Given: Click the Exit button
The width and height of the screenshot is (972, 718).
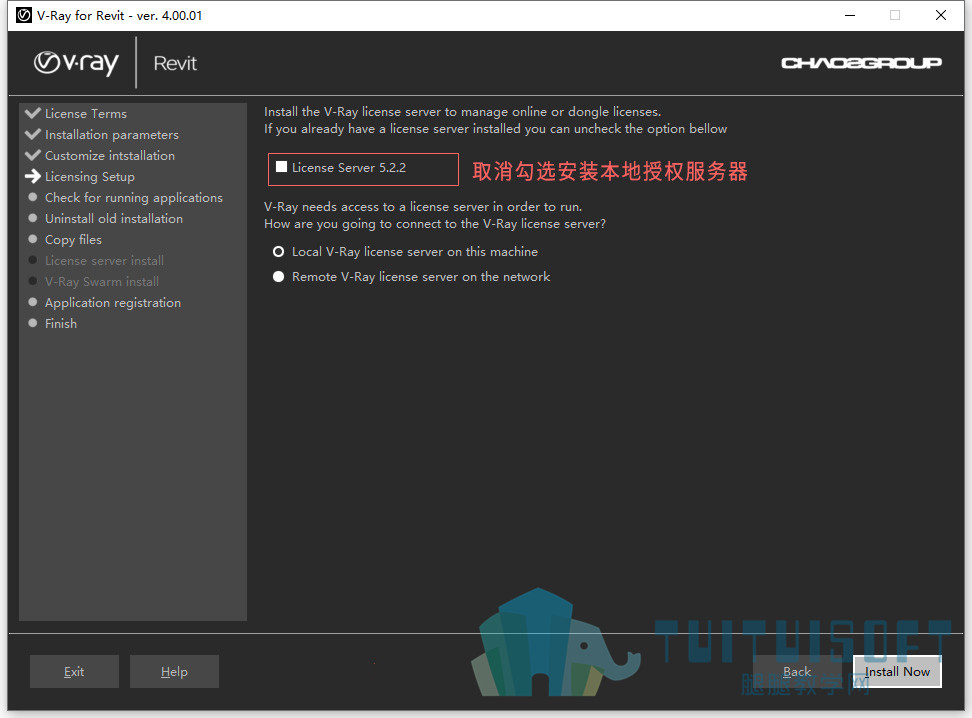Looking at the screenshot, I should (74, 671).
